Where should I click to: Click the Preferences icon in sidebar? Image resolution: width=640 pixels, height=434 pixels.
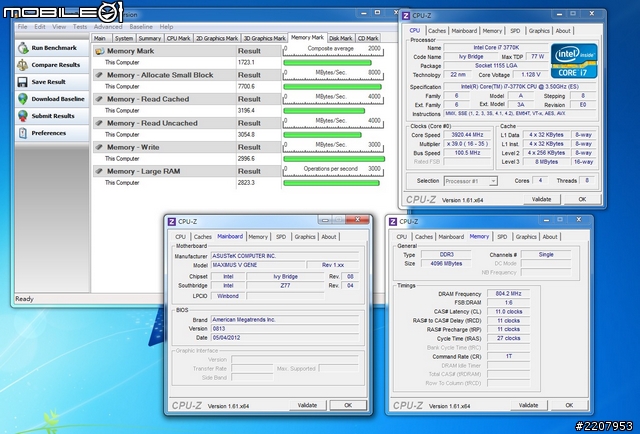coord(23,133)
